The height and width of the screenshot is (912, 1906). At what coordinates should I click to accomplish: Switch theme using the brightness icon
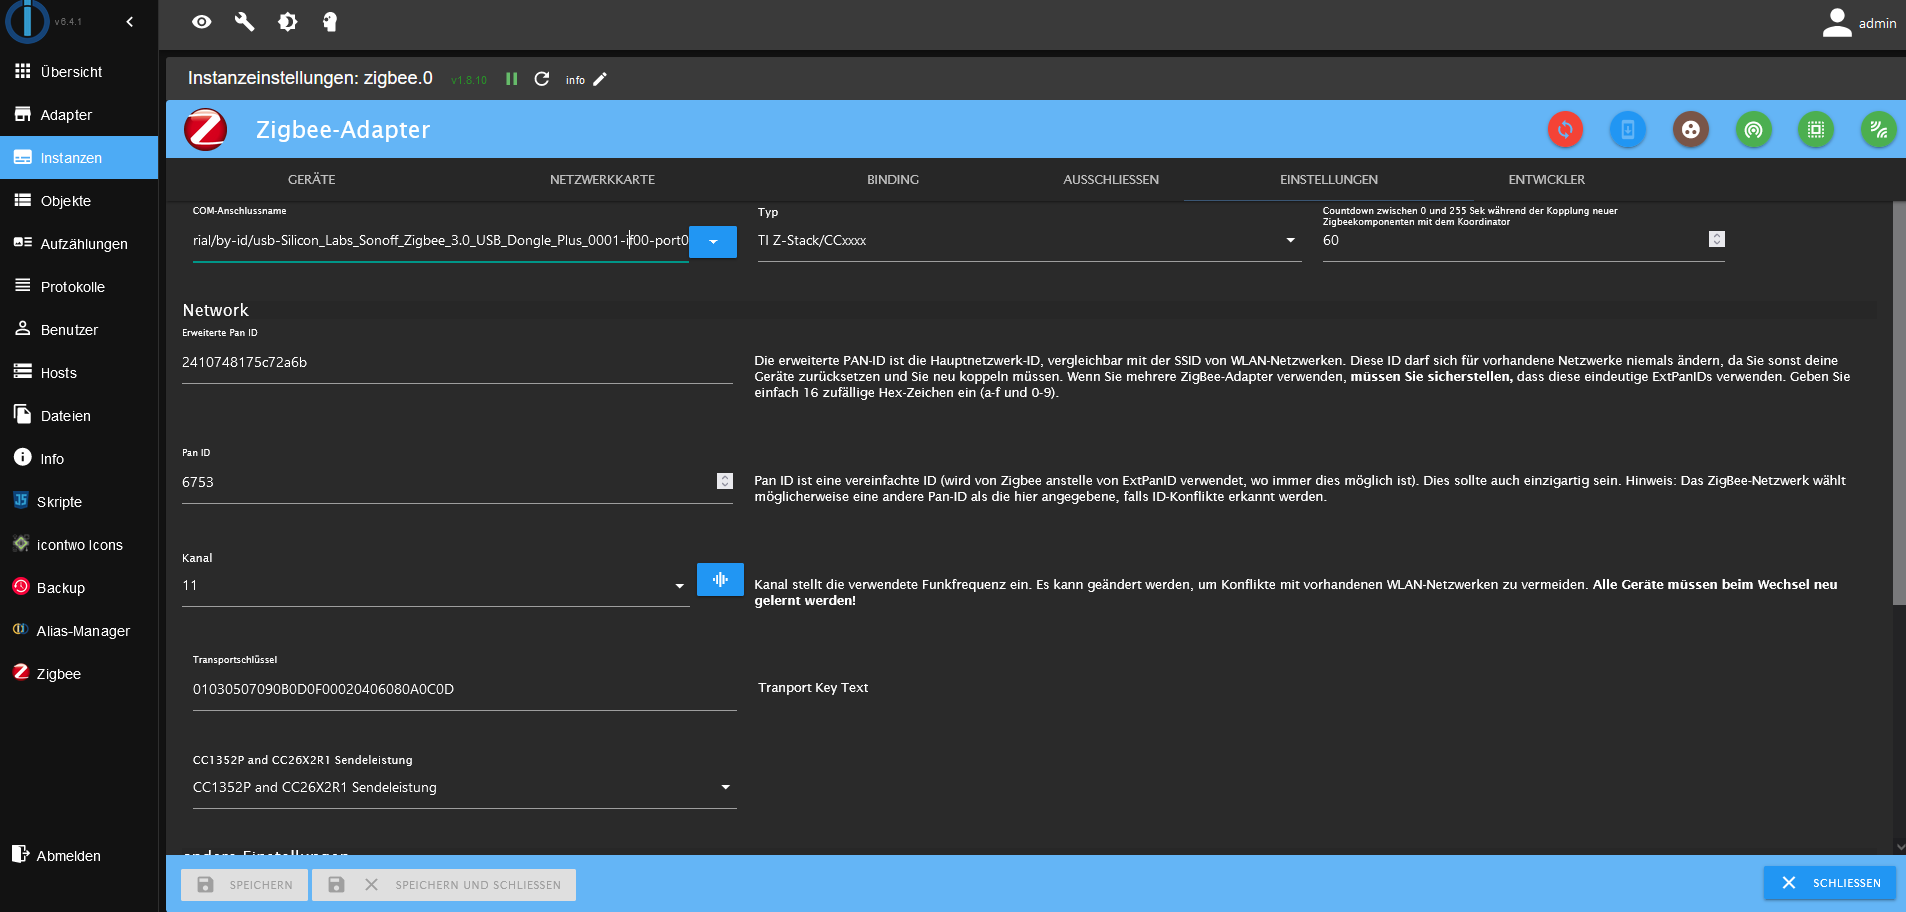click(288, 22)
